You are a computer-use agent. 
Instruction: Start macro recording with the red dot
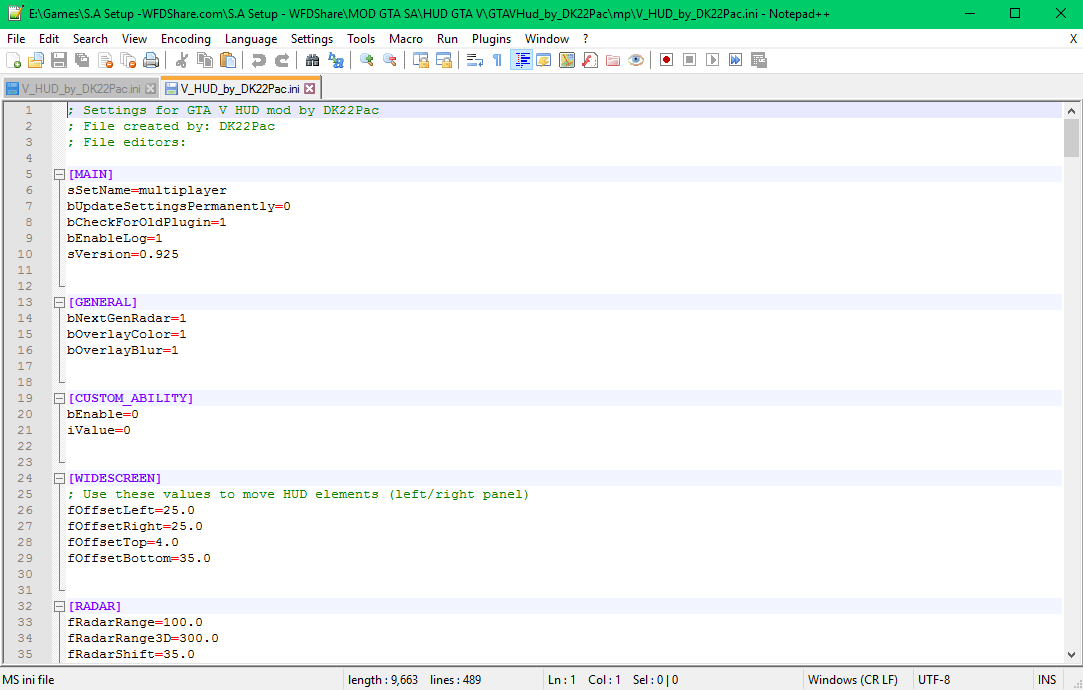(667, 60)
